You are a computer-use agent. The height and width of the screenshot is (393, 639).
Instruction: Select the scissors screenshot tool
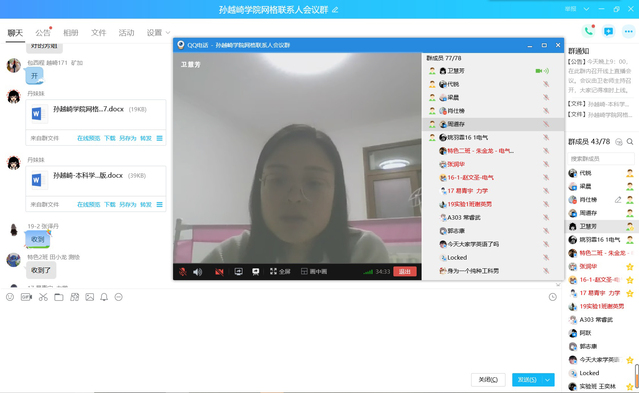click(43, 297)
